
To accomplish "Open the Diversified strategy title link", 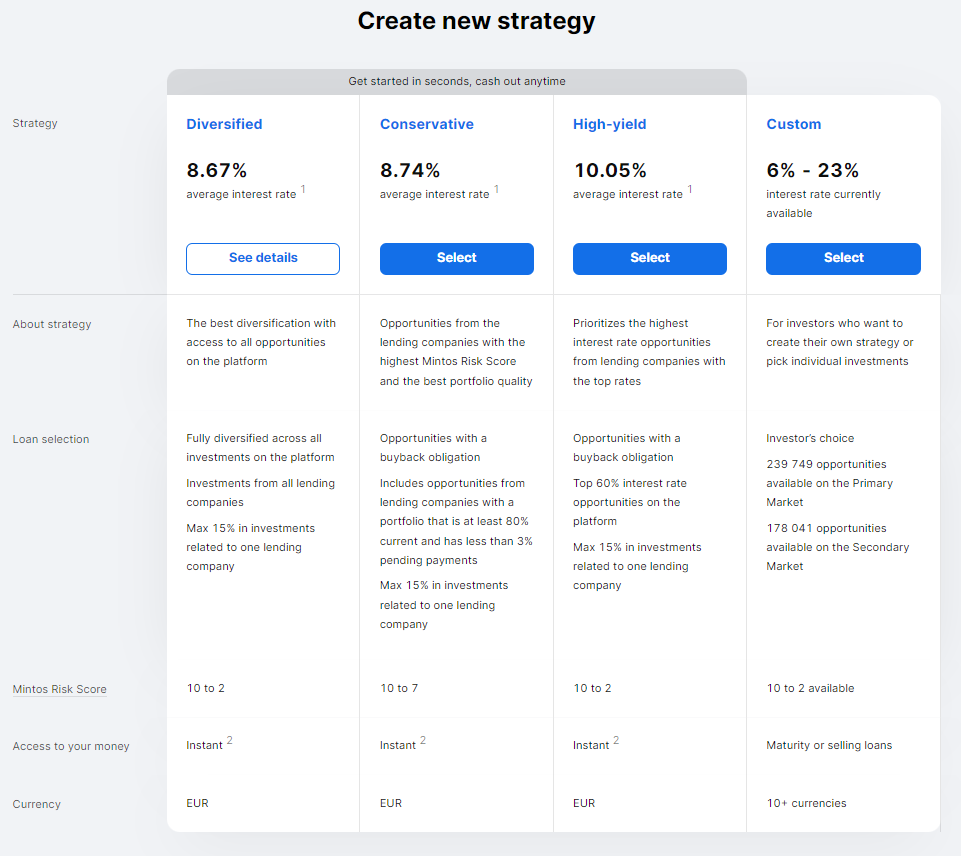I will coord(224,124).
